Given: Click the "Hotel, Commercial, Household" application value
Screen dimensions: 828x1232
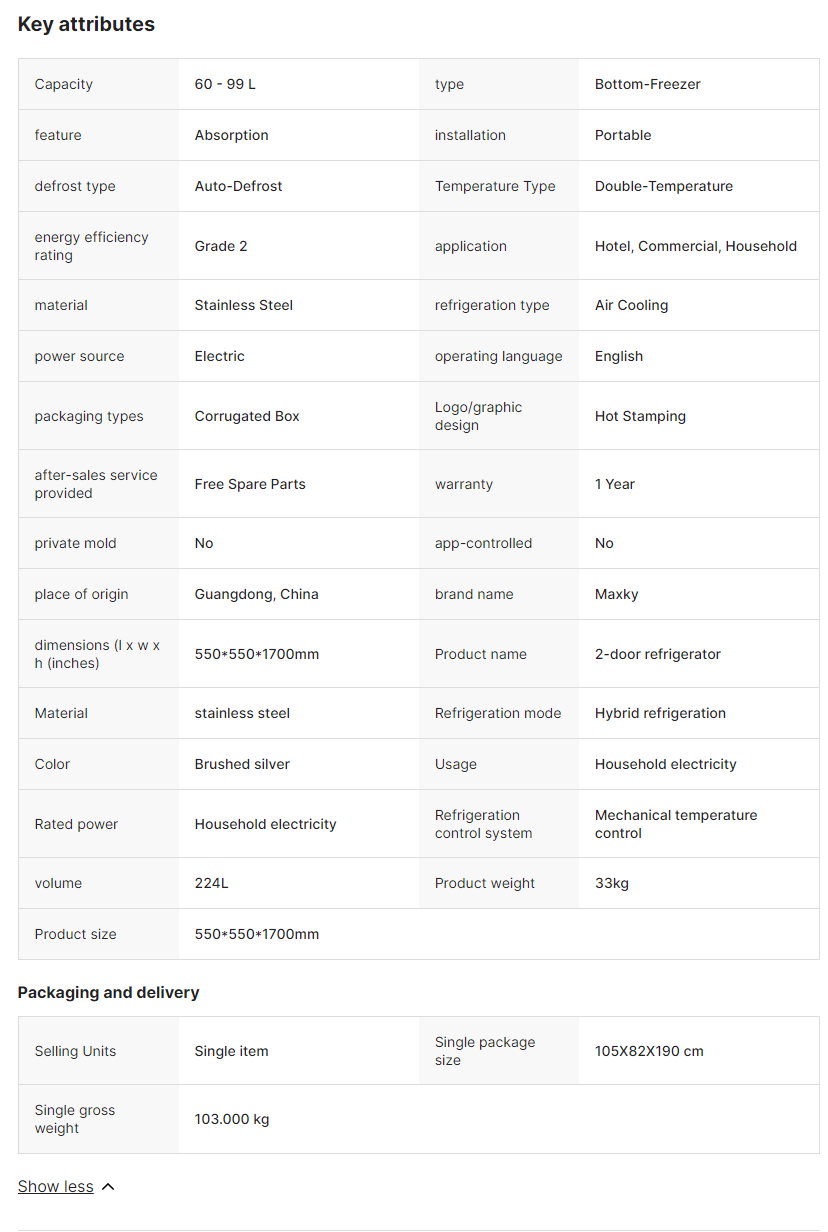Looking at the screenshot, I should point(695,246).
